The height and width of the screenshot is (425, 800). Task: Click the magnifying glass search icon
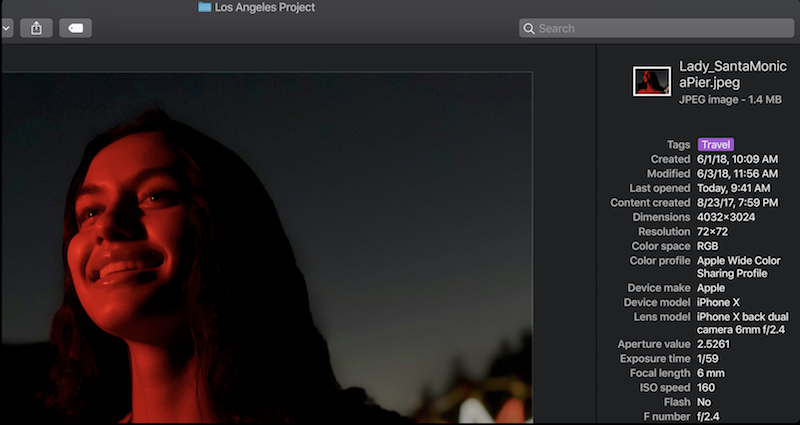[529, 28]
